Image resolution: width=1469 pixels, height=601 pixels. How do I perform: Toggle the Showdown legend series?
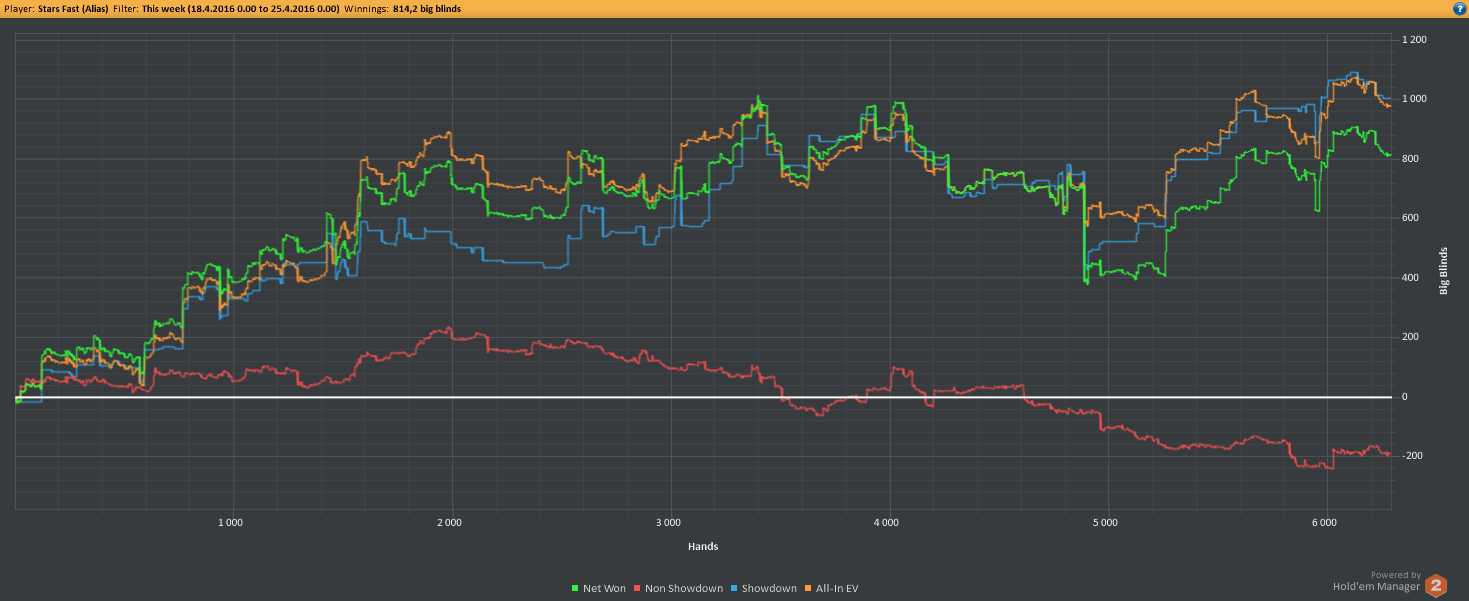click(762, 588)
